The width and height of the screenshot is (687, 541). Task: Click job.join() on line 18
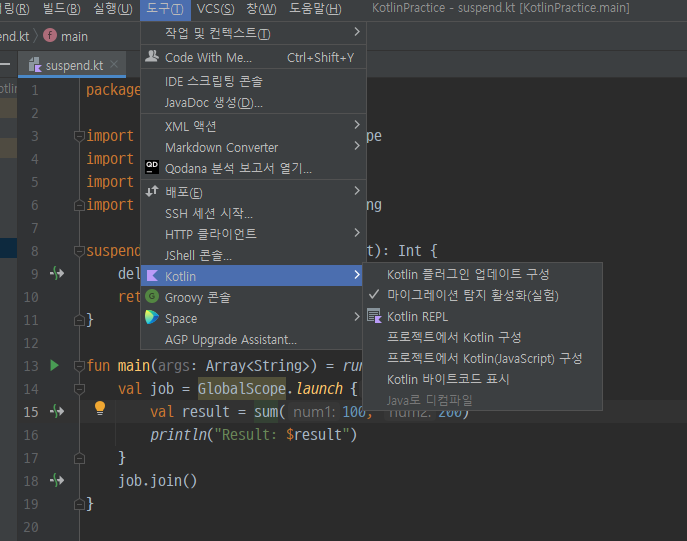pyautogui.click(x=157, y=481)
